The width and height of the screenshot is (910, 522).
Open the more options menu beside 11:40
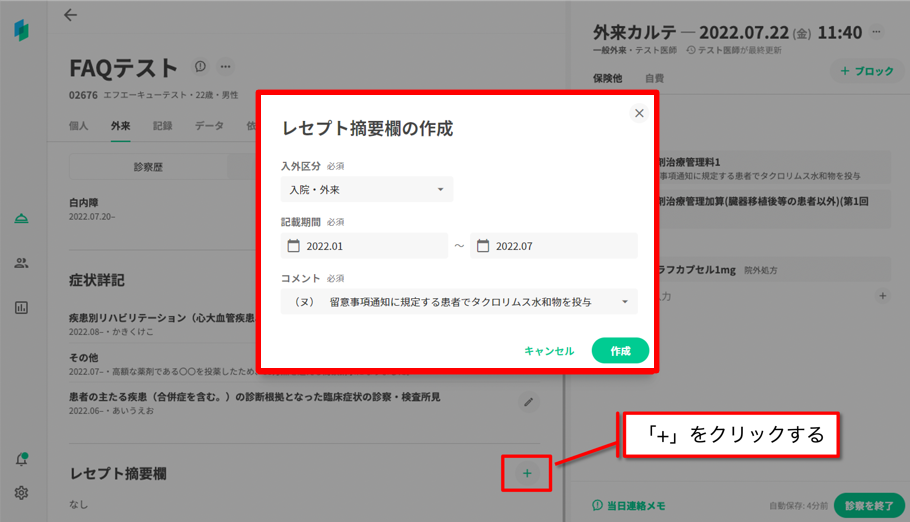pyautogui.click(x=876, y=32)
